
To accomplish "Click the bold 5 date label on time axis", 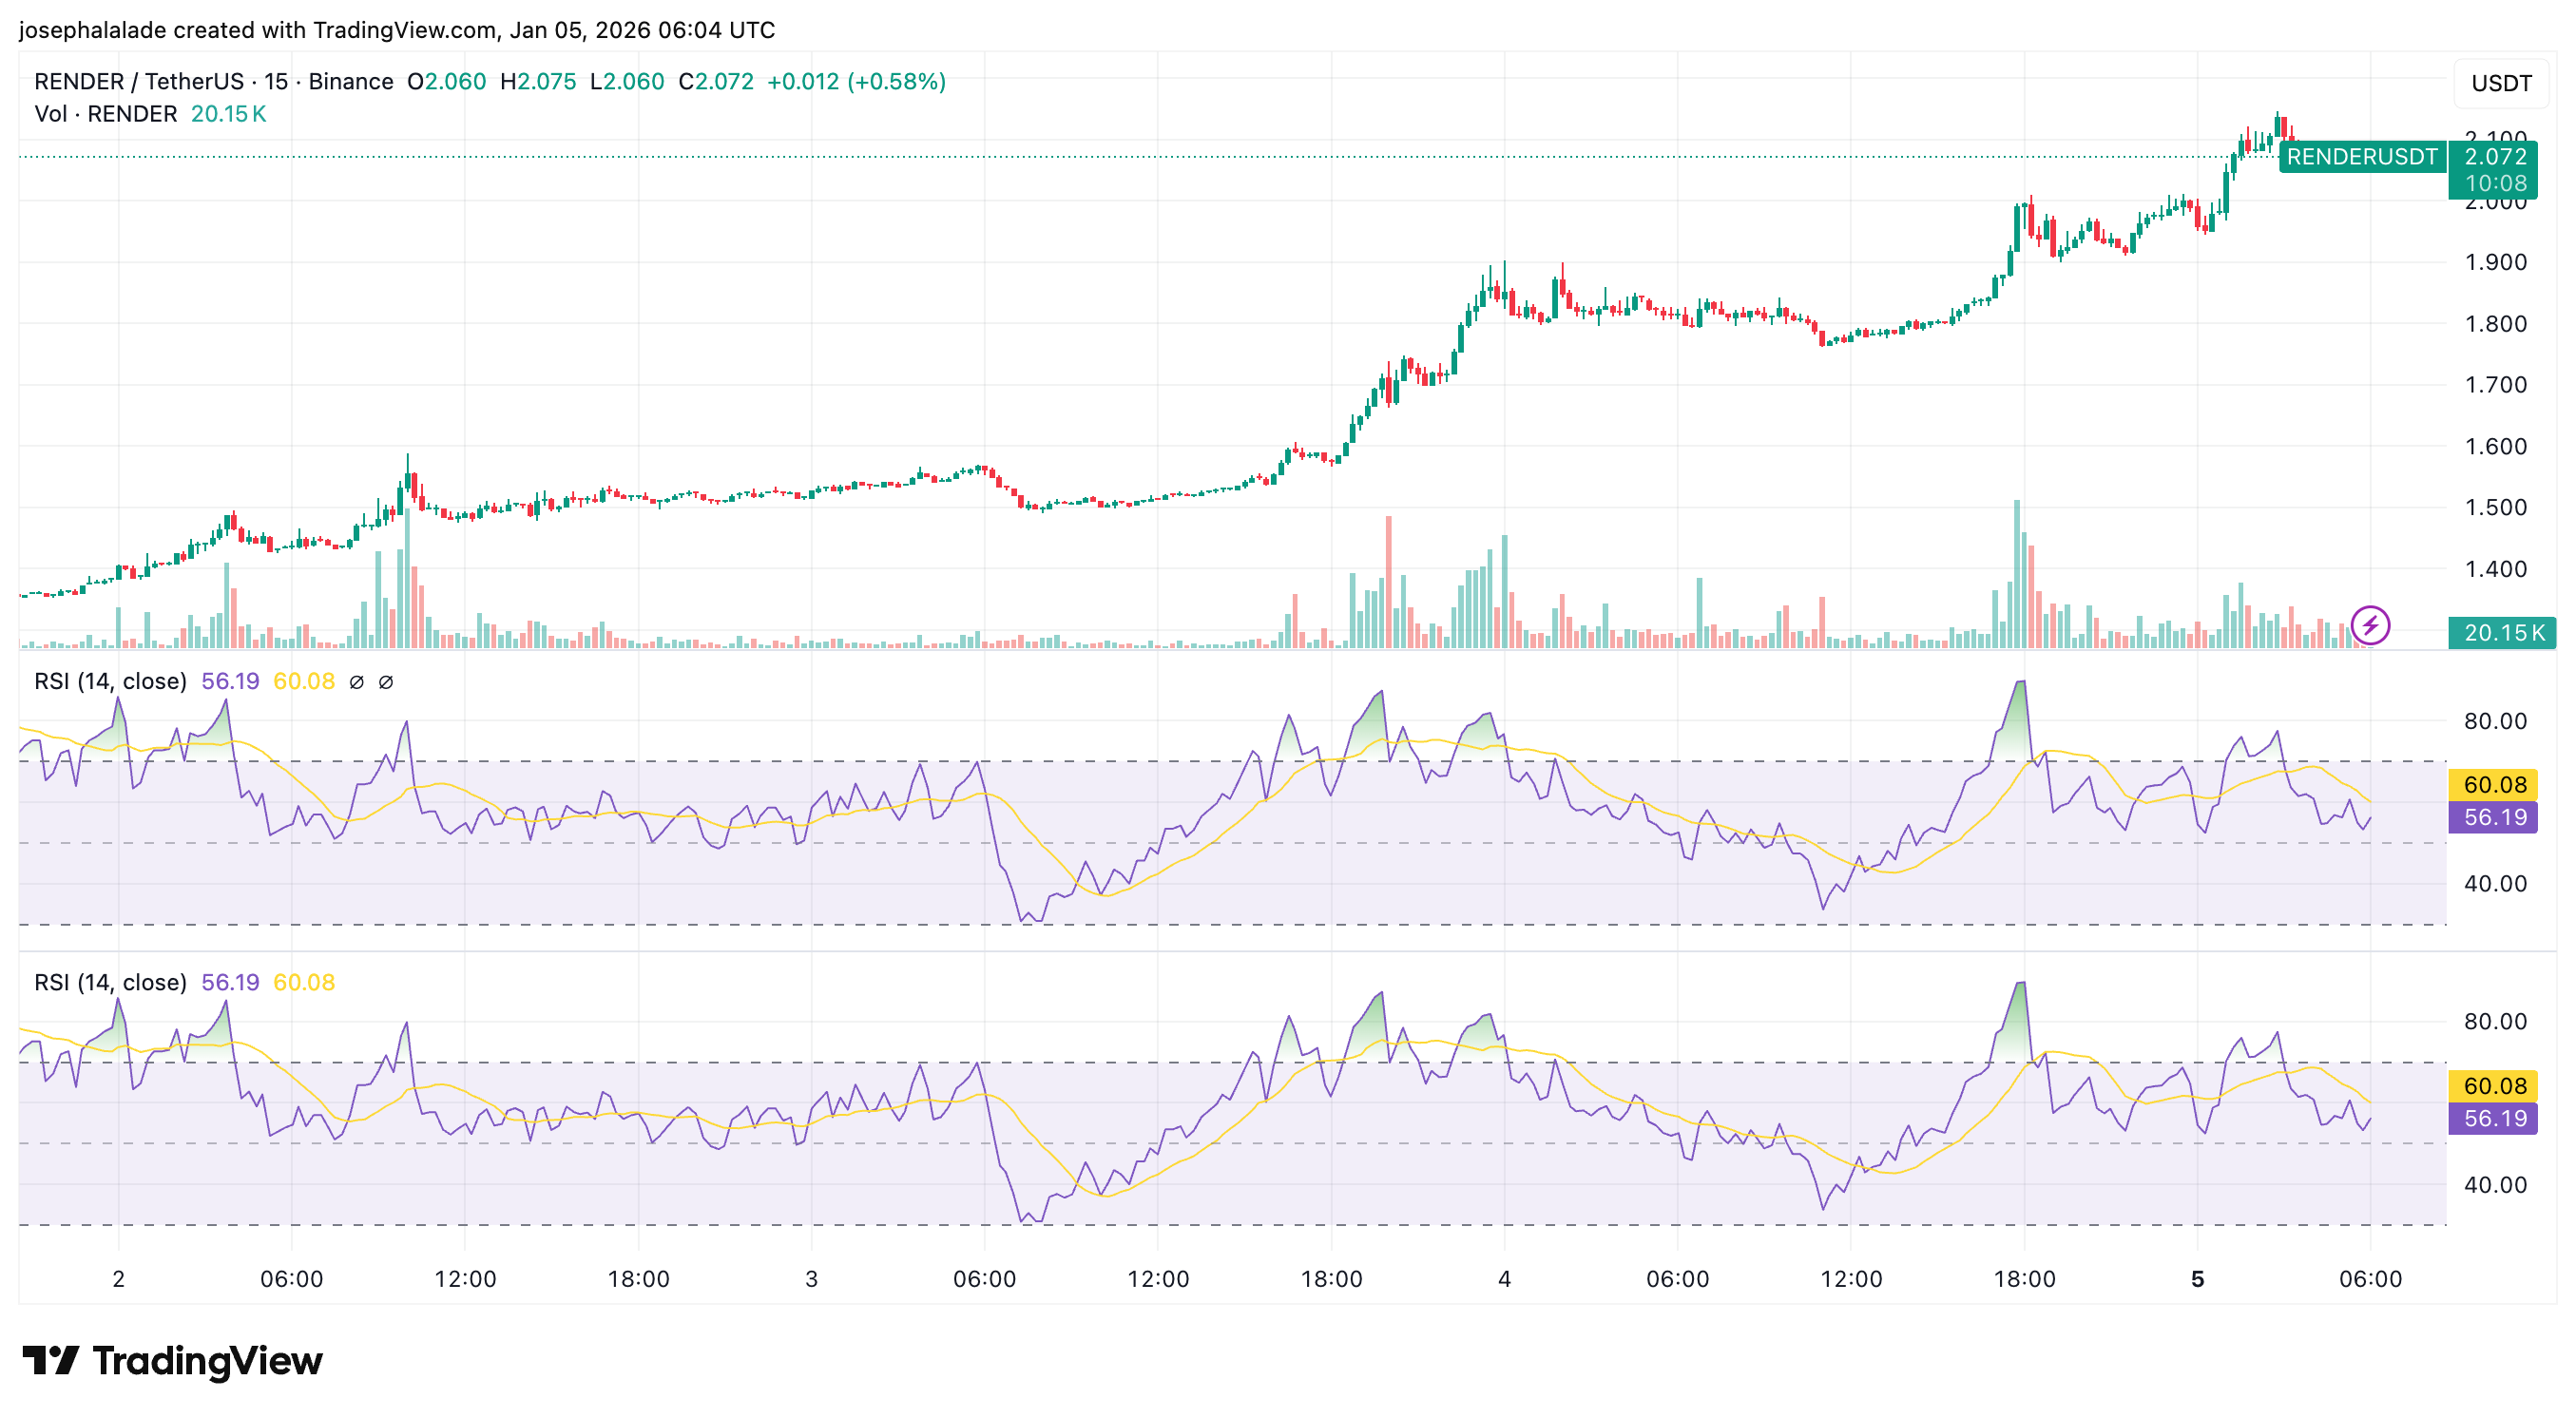I will pos(2197,1279).
